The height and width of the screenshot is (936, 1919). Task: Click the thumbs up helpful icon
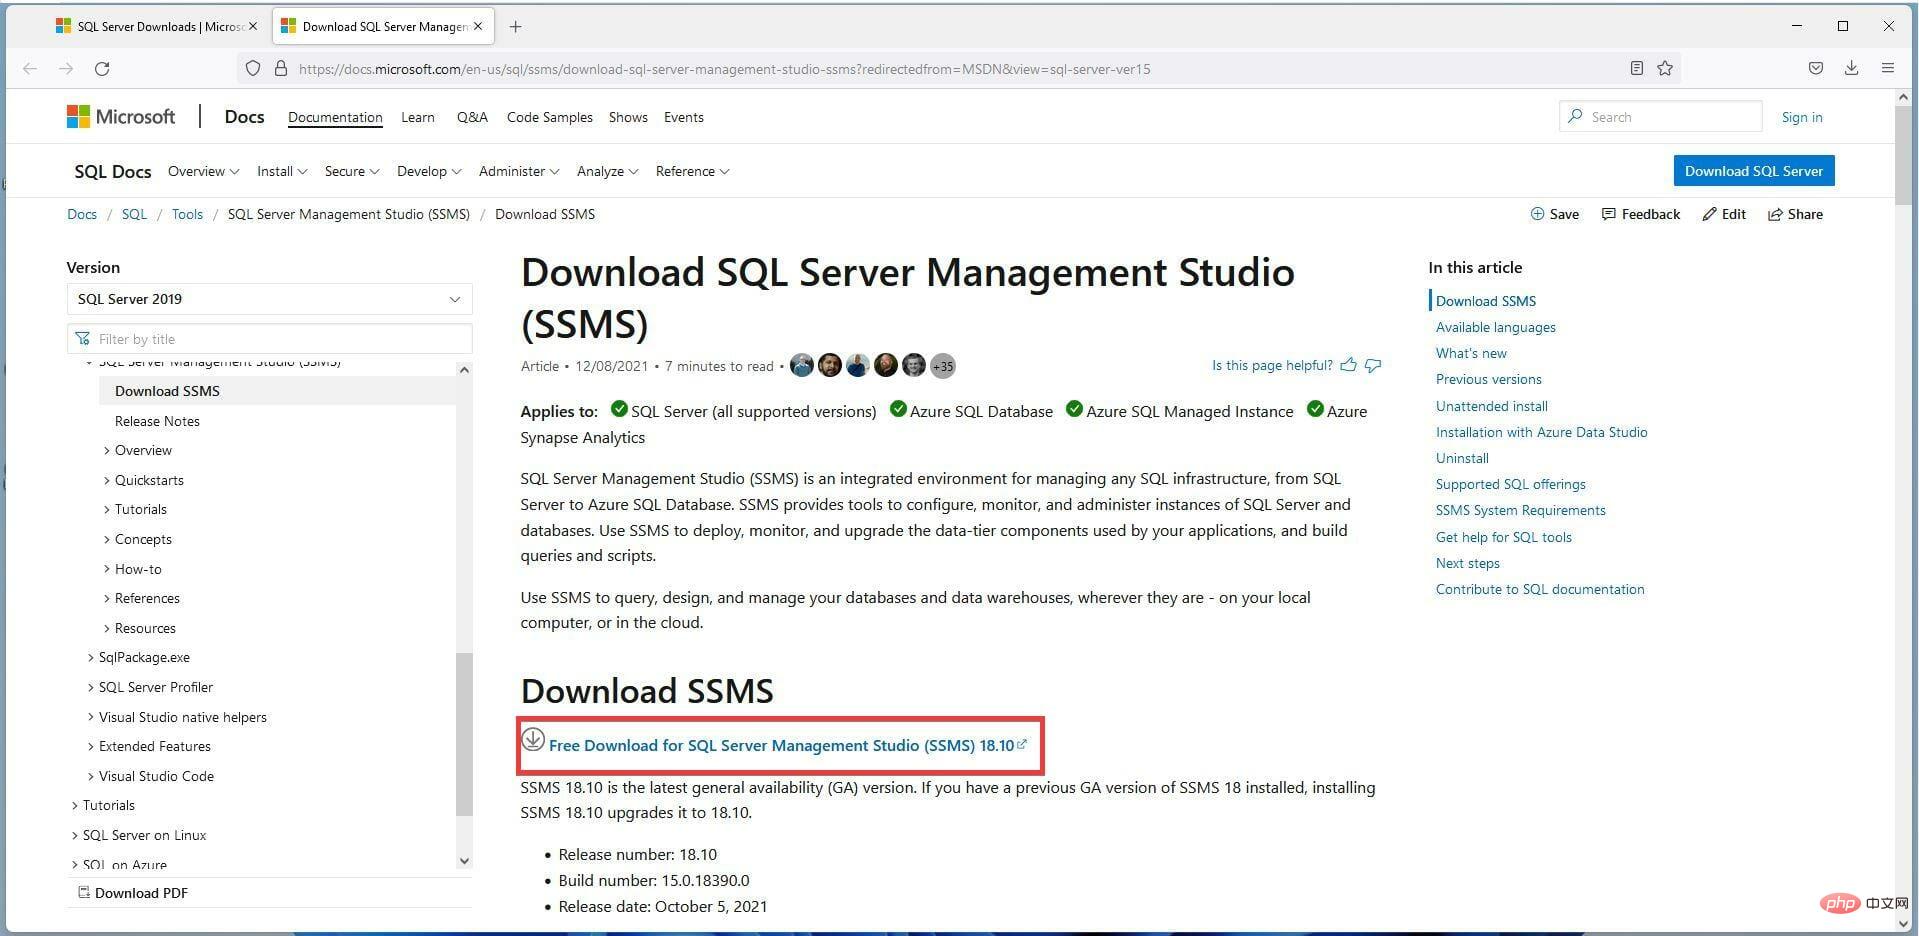tap(1348, 365)
